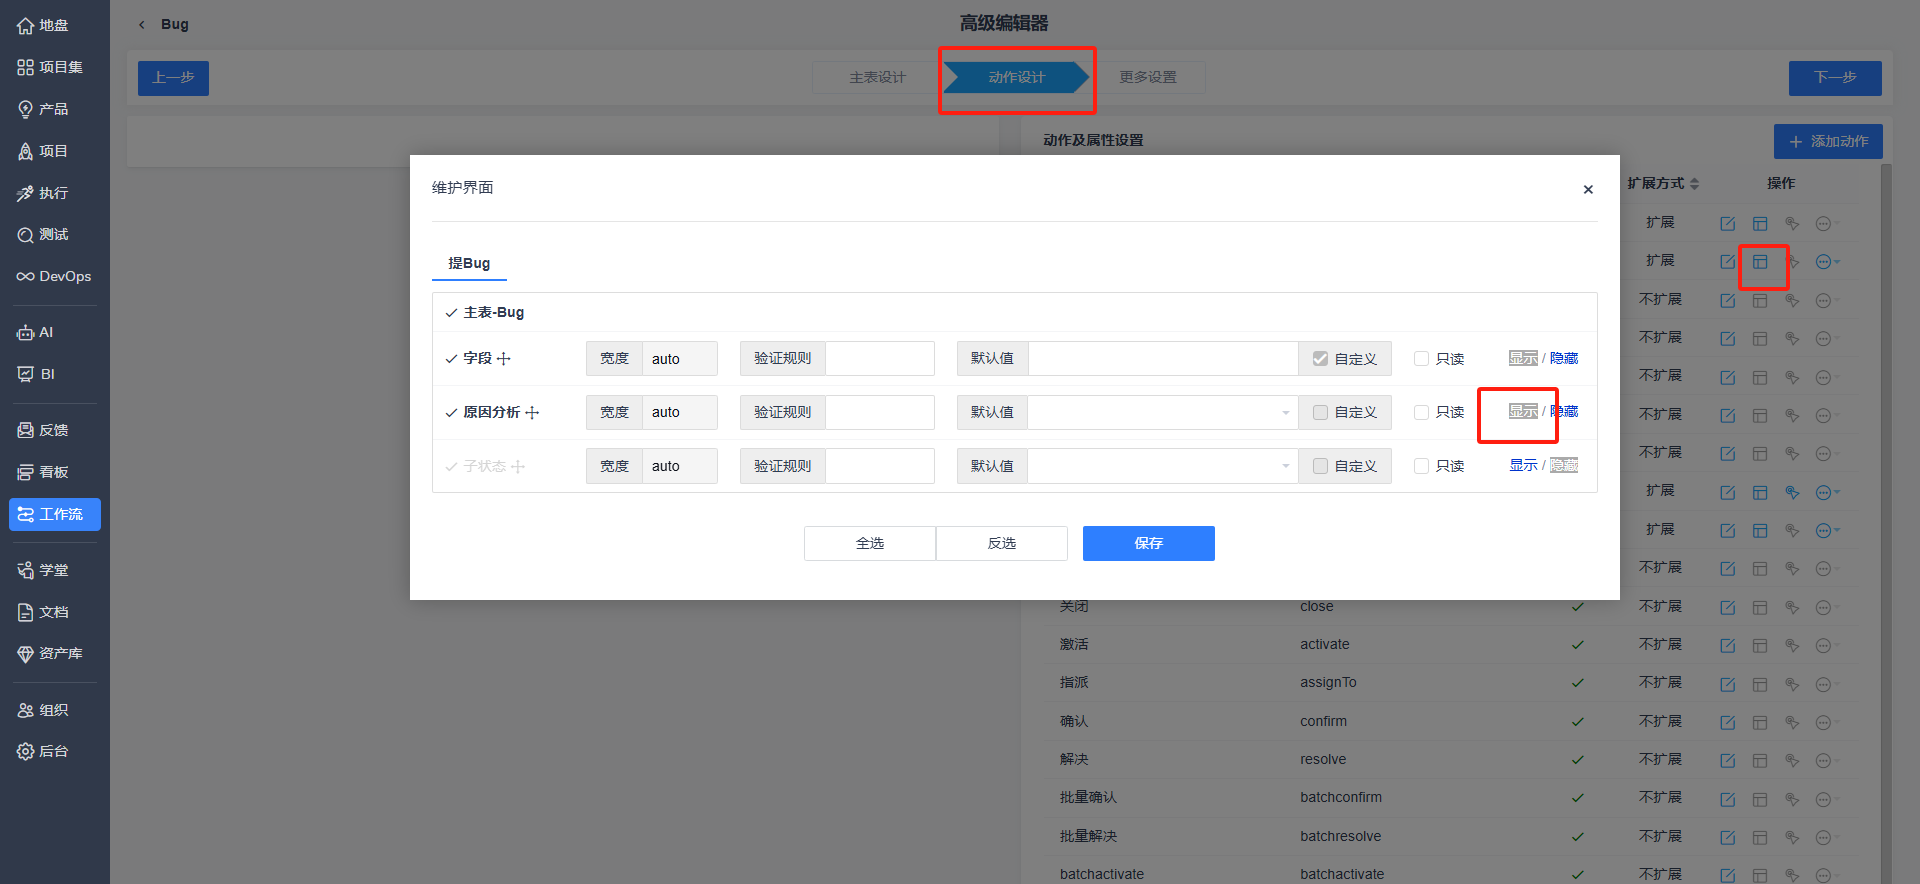Open 资产库 in the sidebar
The image size is (1920, 884).
click(50, 653)
